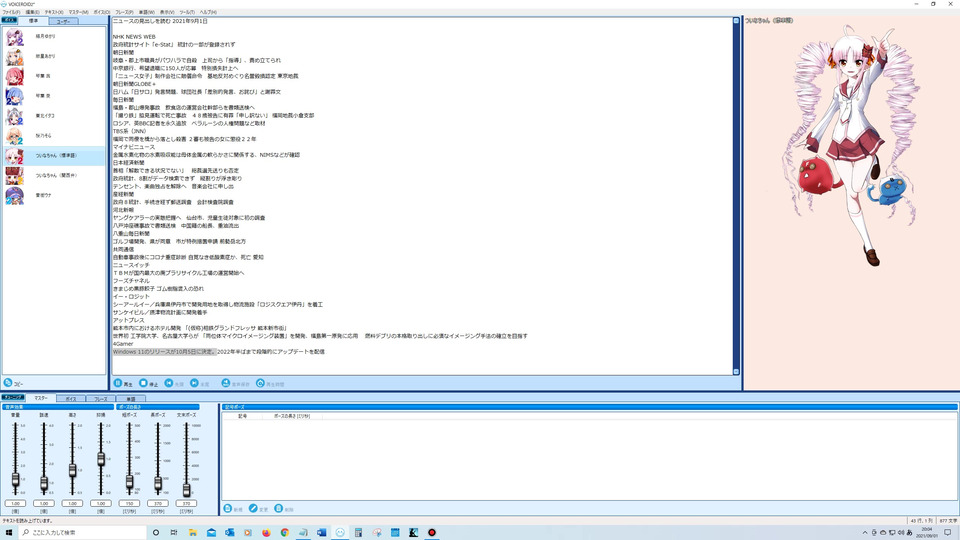Open the ツール(T) menu
This screenshot has width=960, height=540.
[187, 12]
